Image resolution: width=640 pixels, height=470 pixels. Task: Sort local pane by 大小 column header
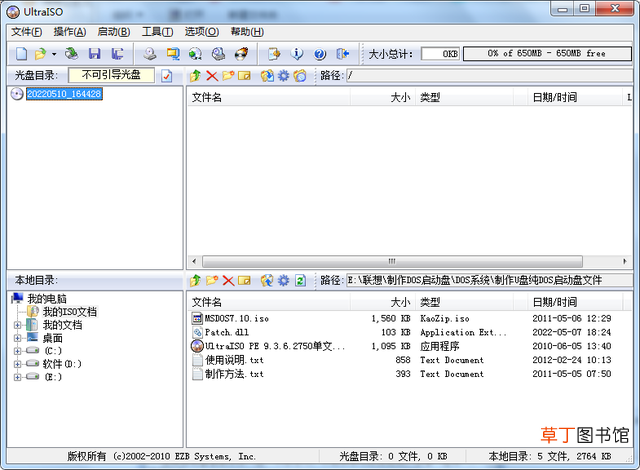pyautogui.click(x=382, y=302)
